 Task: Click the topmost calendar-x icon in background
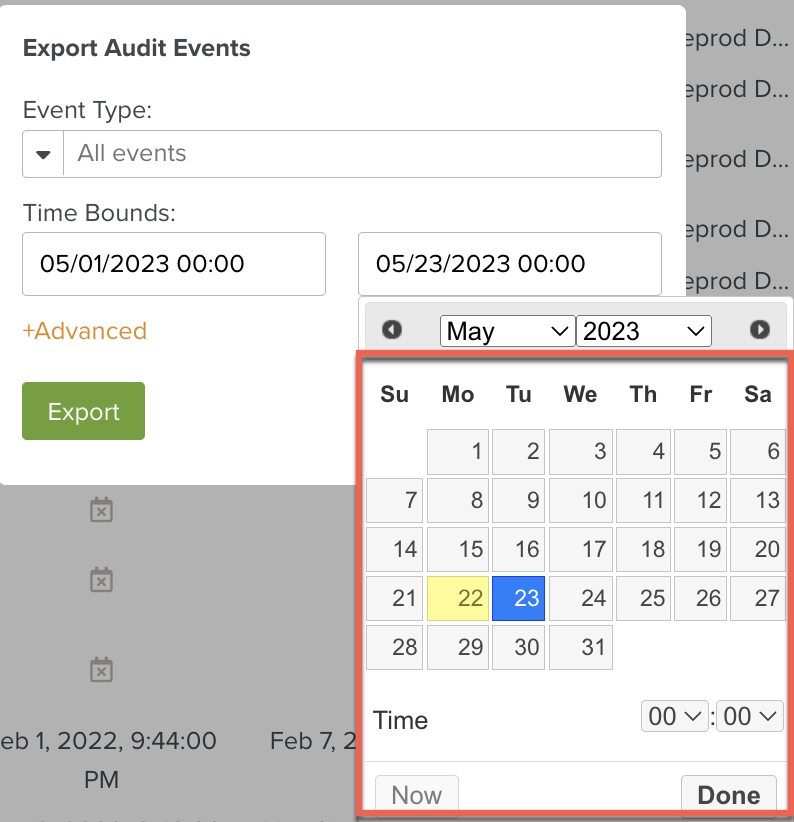[x=101, y=510]
